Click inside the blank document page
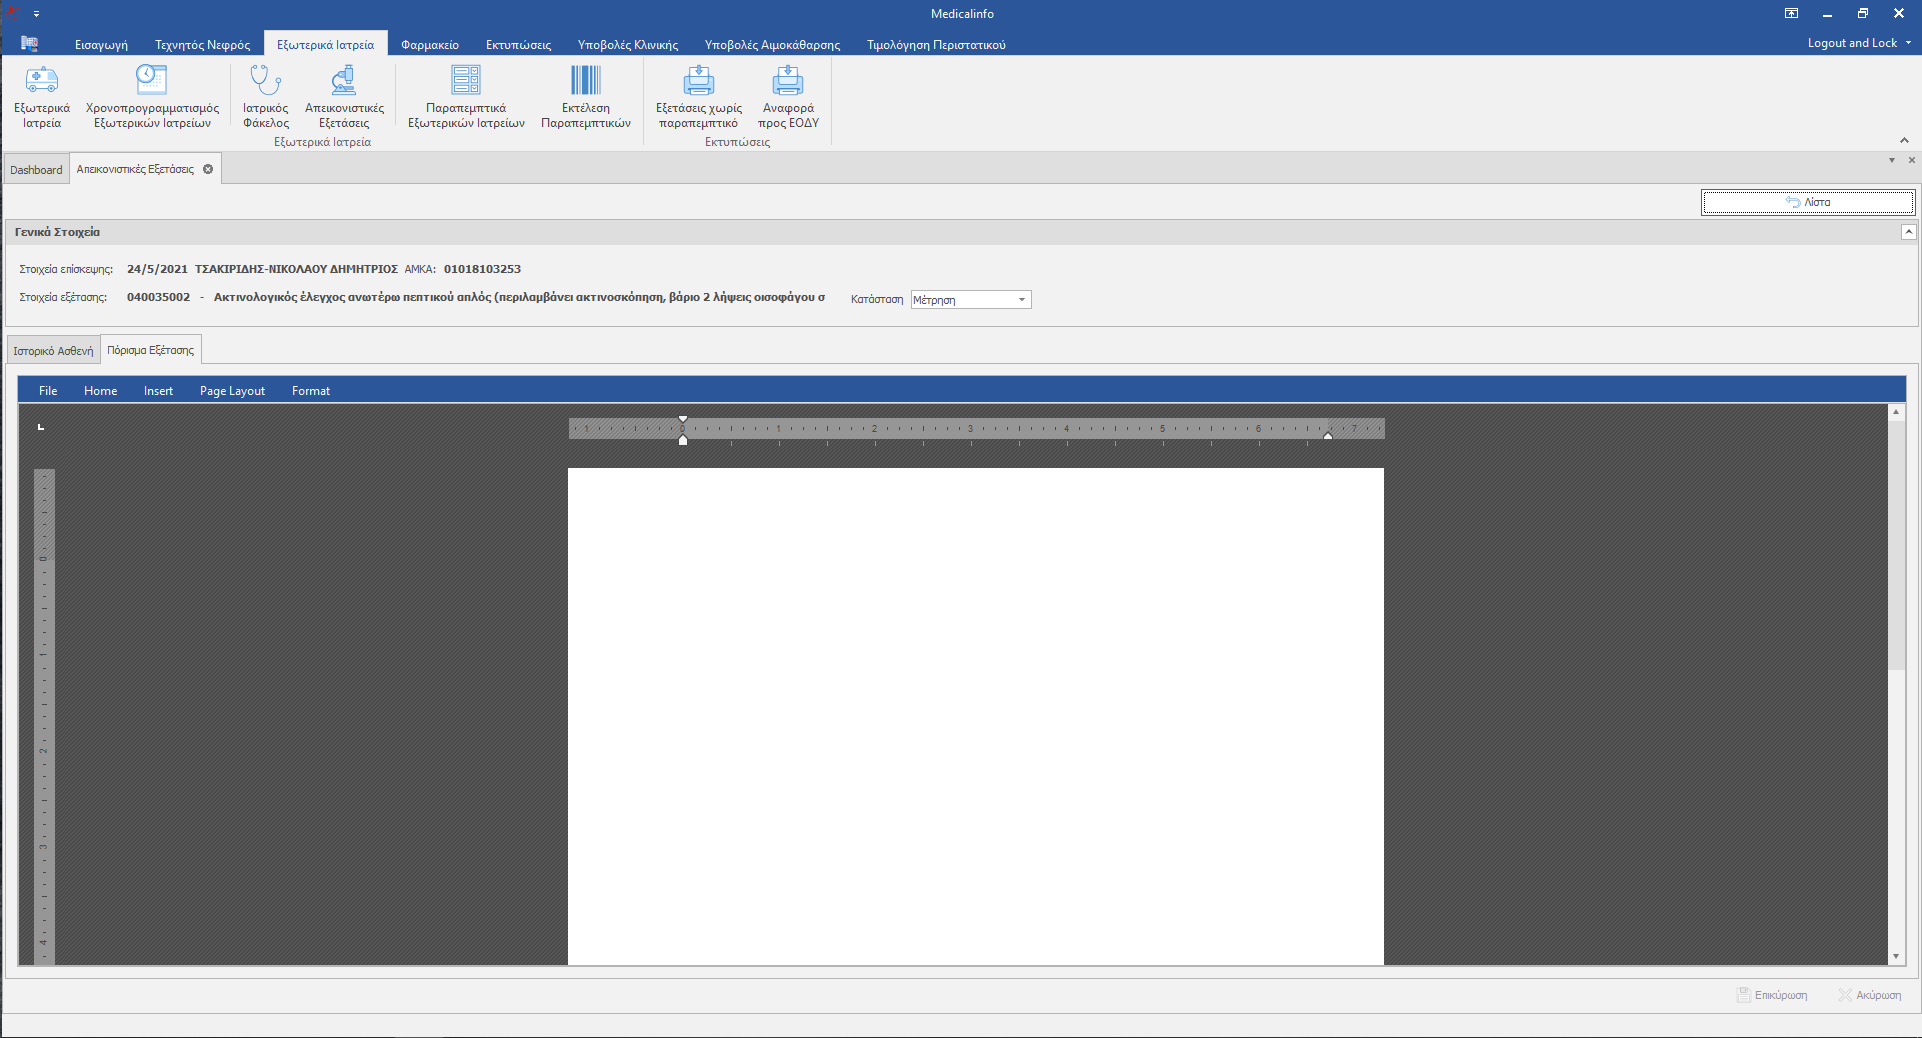1922x1038 pixels. click(x=975, y=700)
